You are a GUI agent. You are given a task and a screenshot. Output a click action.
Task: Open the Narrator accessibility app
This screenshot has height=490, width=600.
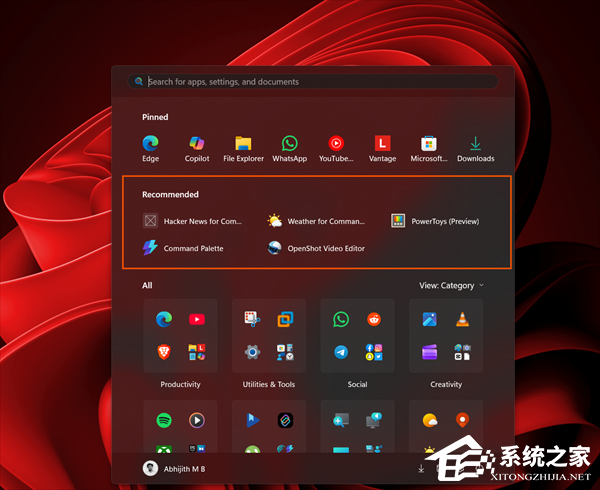[x=374, y=420]
